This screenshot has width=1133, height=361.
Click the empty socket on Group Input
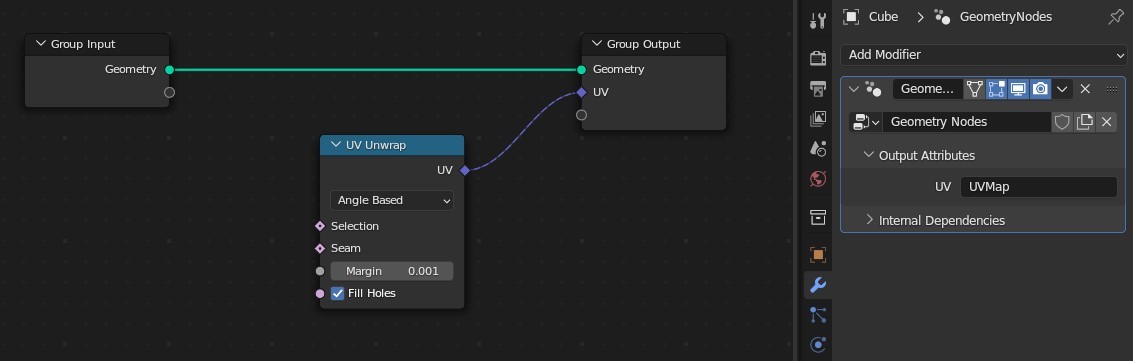click(x=169, y=92)
